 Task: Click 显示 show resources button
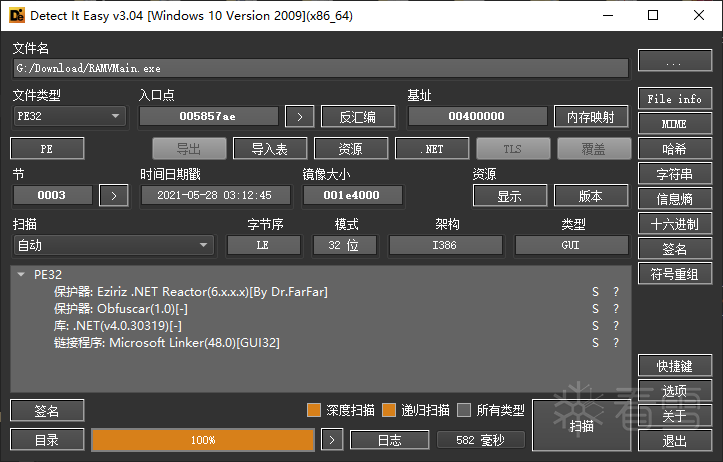tap(510, 196)
